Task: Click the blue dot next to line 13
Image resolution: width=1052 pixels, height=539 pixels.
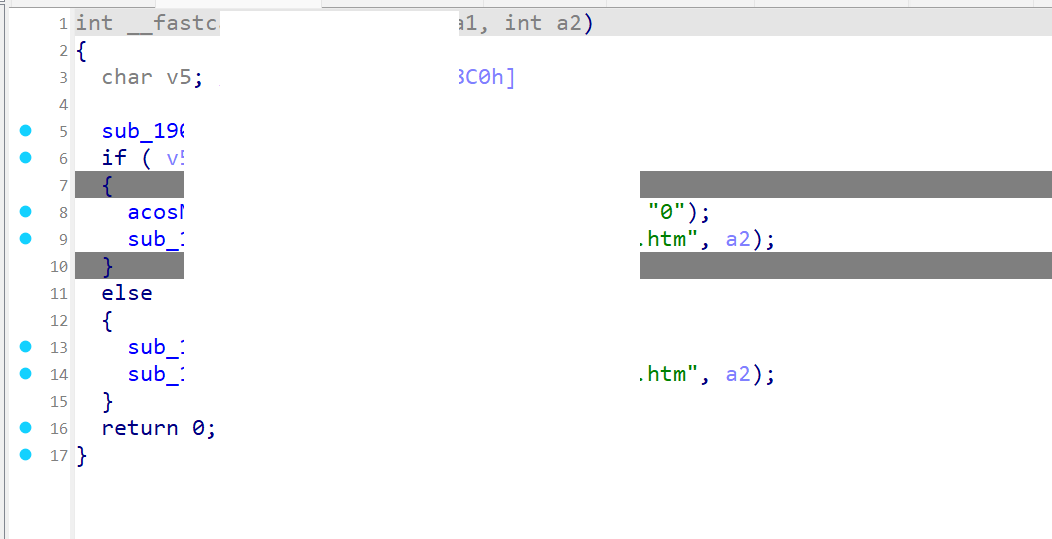Action: coord(26,346)
